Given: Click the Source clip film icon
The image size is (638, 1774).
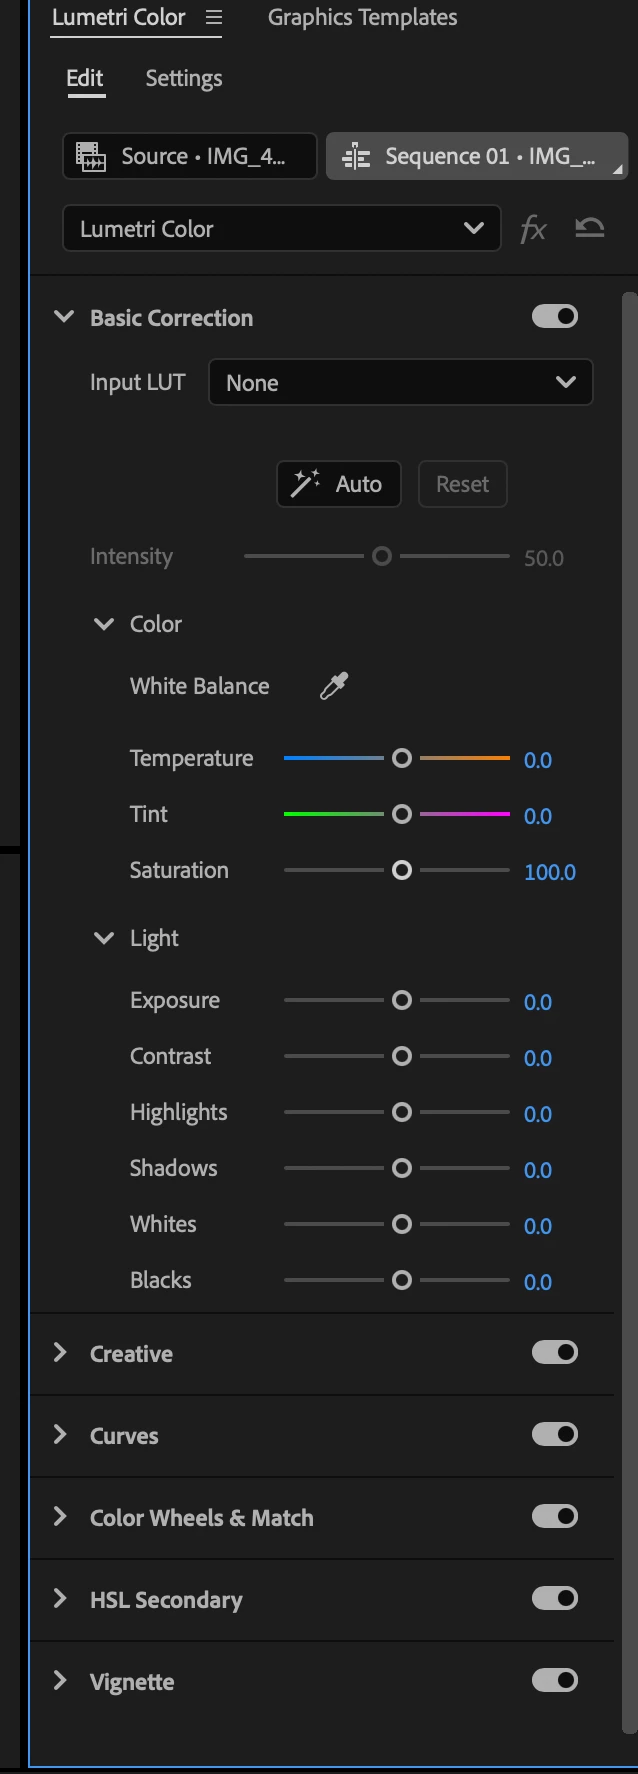Looking at the screenshot, I should coord(91,157).
